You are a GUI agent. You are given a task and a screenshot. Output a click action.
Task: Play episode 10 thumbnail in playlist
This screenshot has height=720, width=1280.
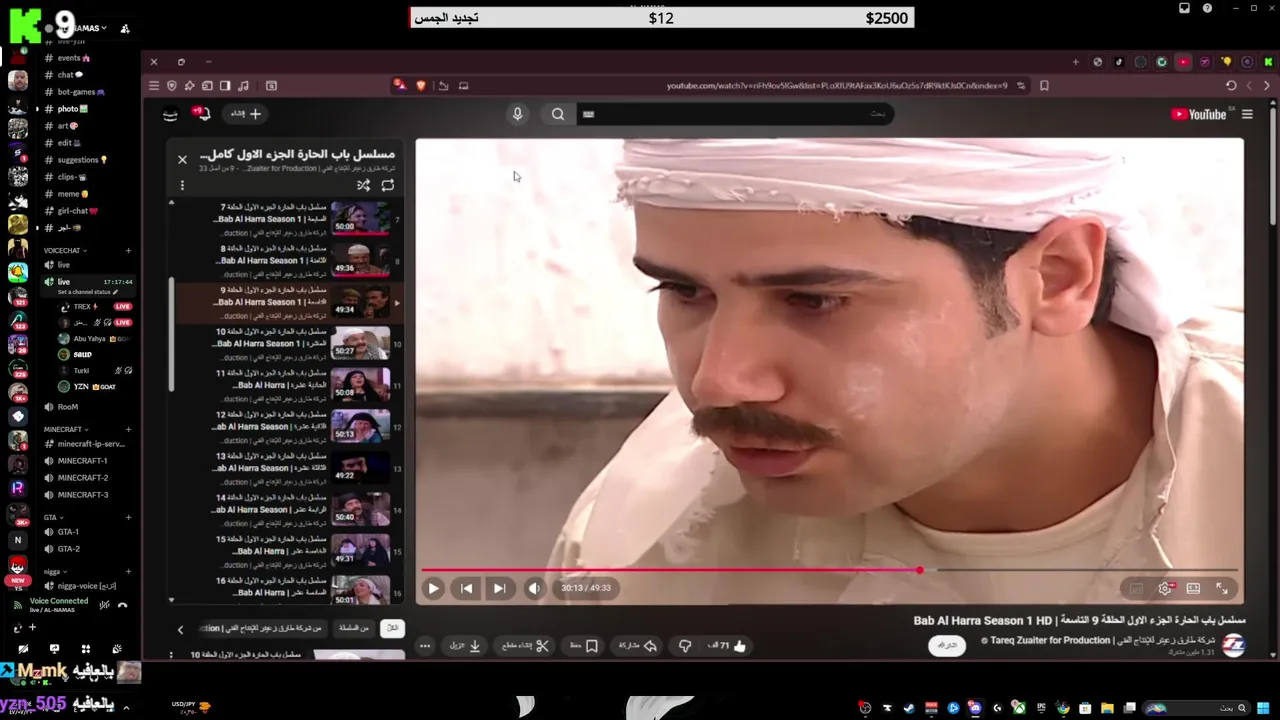(360, 343)
